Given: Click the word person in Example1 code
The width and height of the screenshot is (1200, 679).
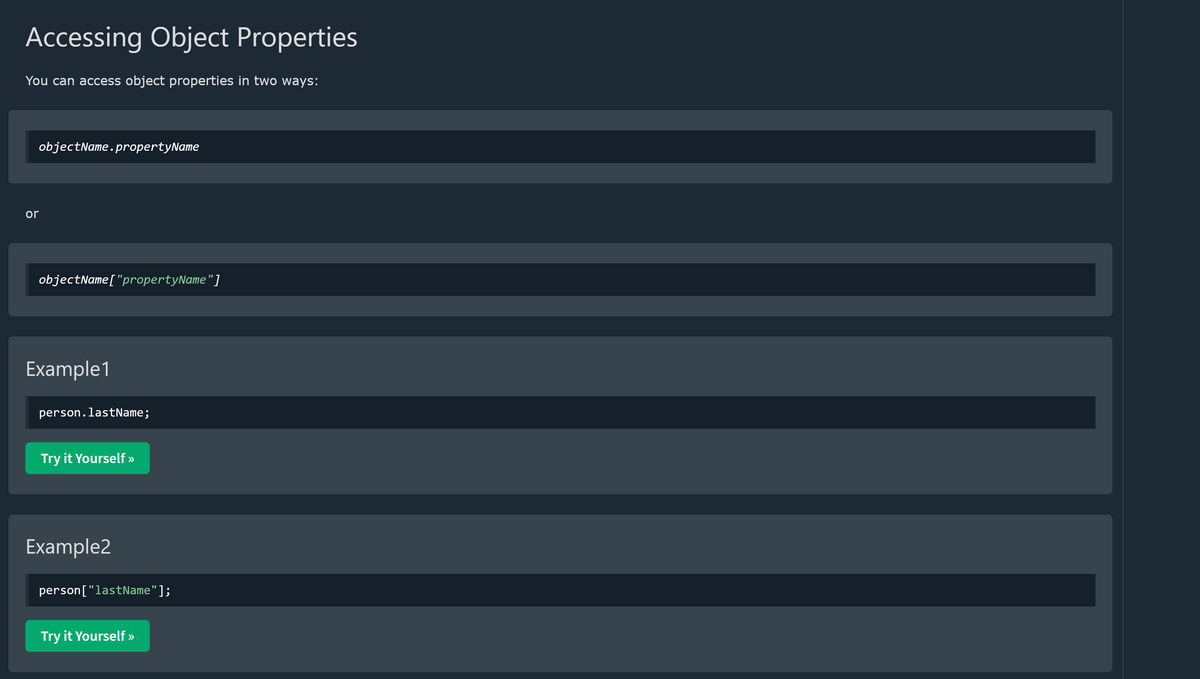Looking at the screenshot, I should point(59,412).
